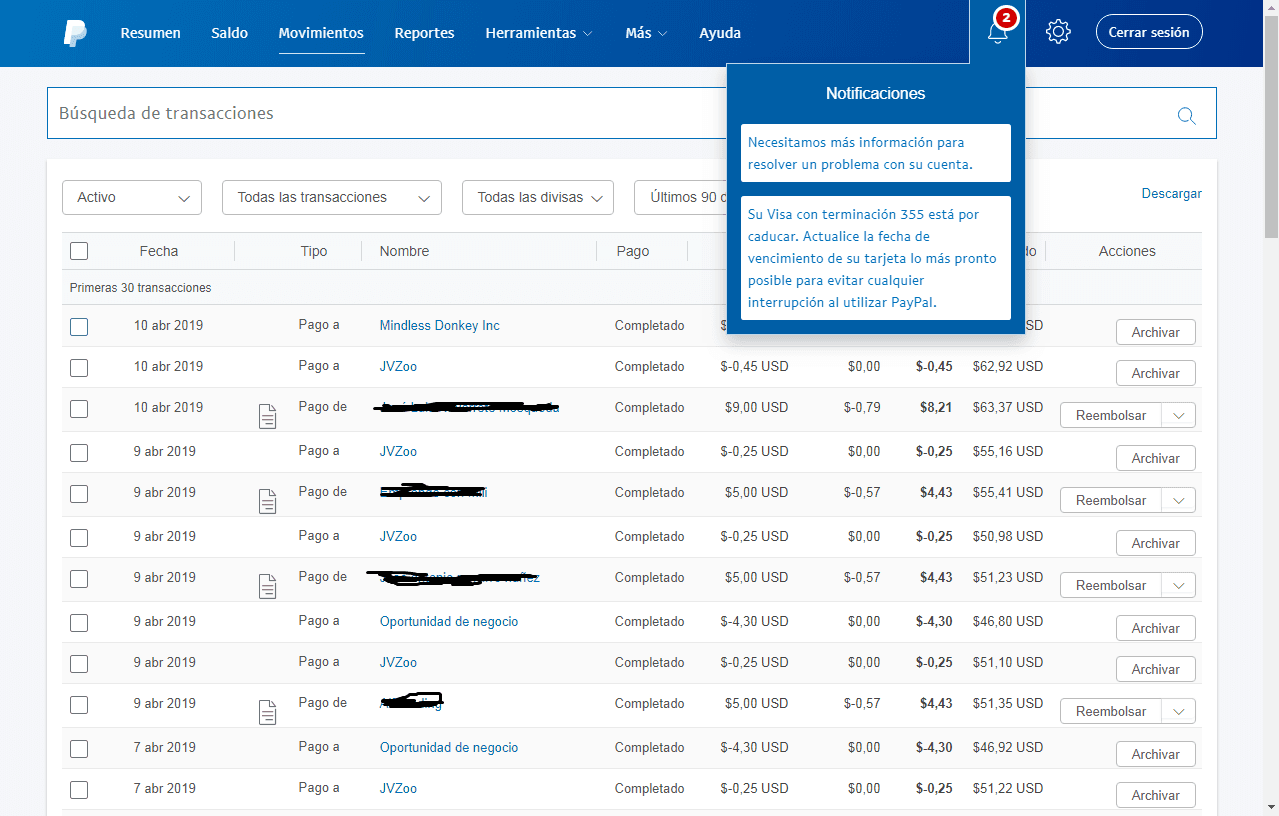
Task: Expand Todas las divisas currency dropdown
Action: point(537,198)
